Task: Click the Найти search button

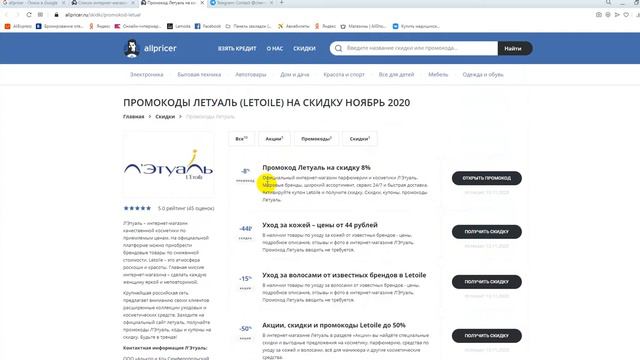Action: coord(515,48)
